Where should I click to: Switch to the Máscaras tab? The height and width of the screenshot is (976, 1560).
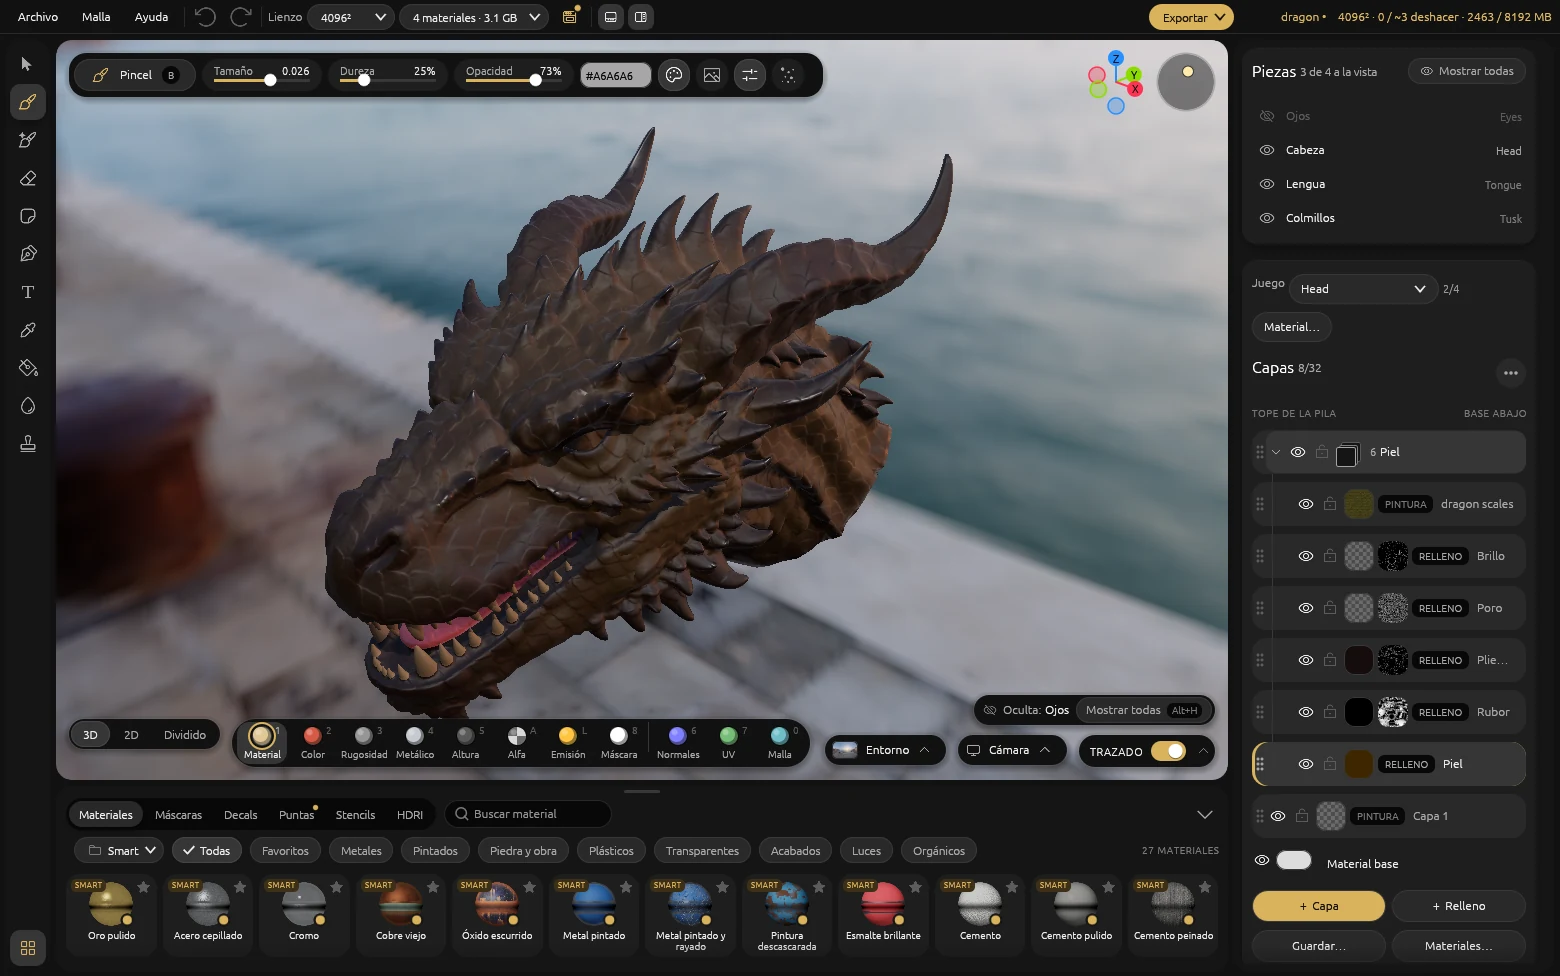point(178,815)
